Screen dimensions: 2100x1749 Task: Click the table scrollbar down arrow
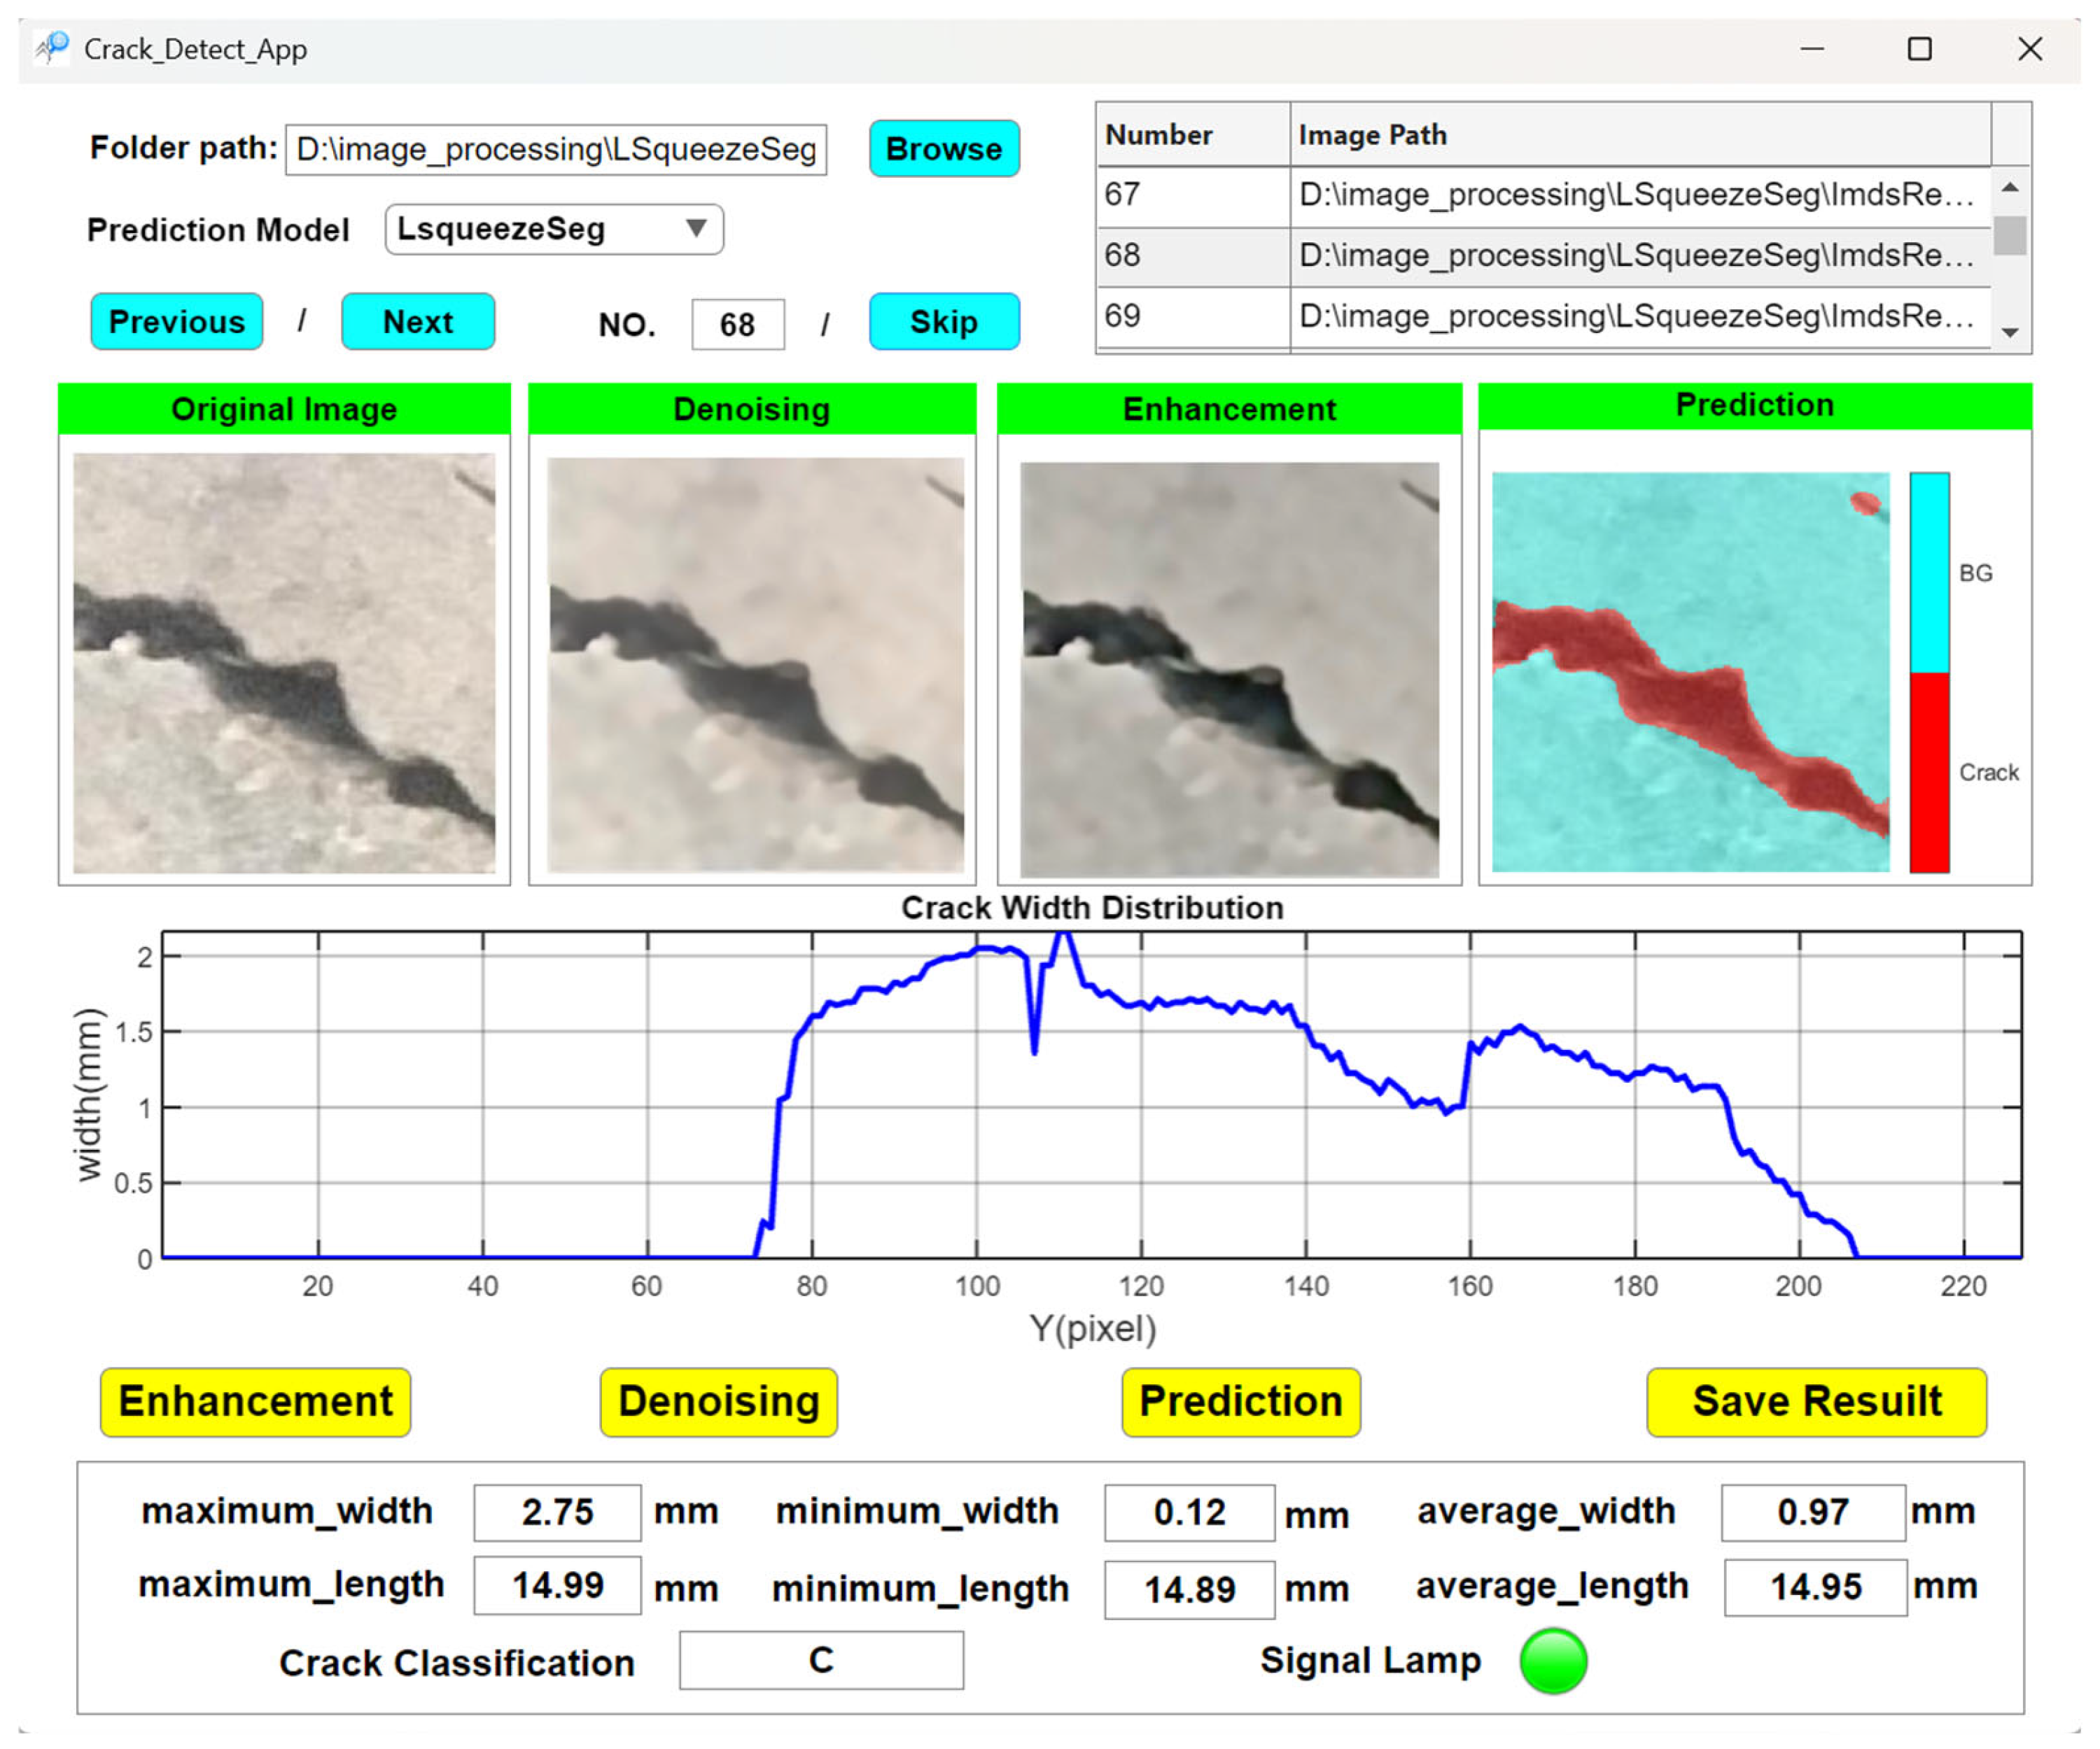[2010, 333]
